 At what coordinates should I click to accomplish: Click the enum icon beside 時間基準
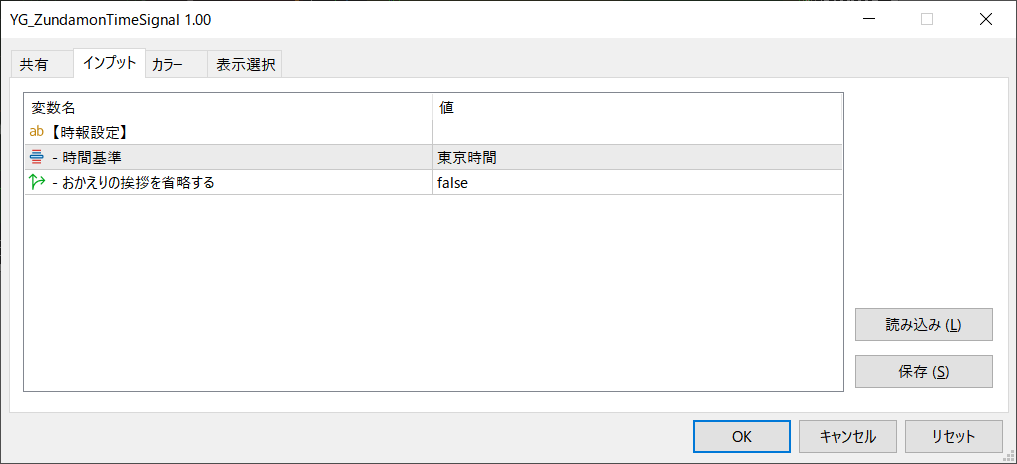coord(37,157)
